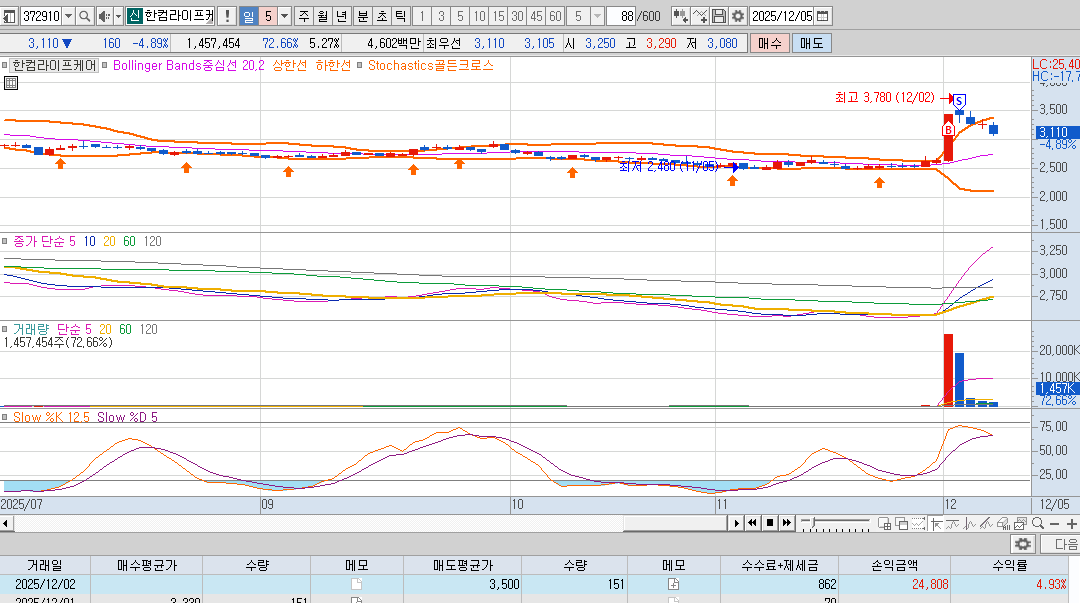Screen dimensions: 1080x603
Task: Click the data grid icon under stock name
Action: coord(10,83)
